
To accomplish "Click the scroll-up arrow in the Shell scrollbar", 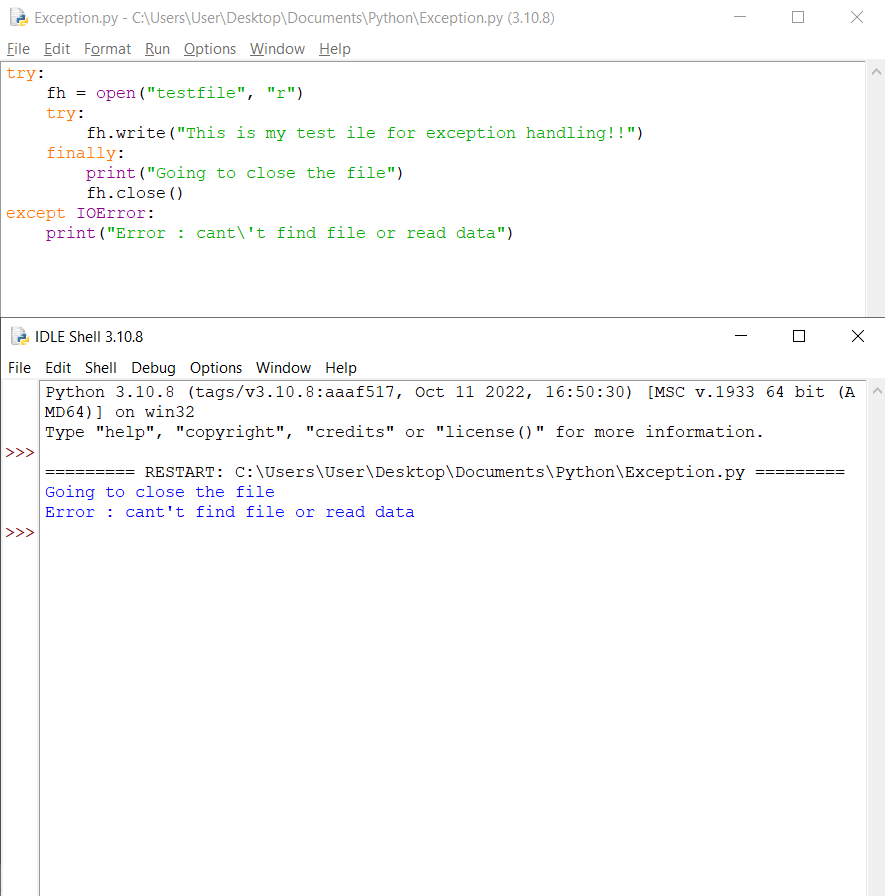I will (876, 390).
